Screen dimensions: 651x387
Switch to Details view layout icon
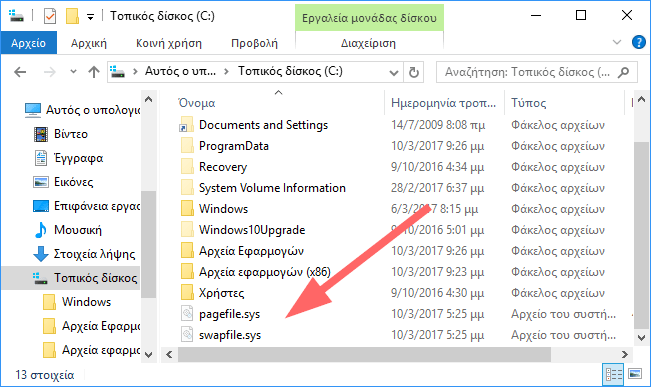(614, 375)
